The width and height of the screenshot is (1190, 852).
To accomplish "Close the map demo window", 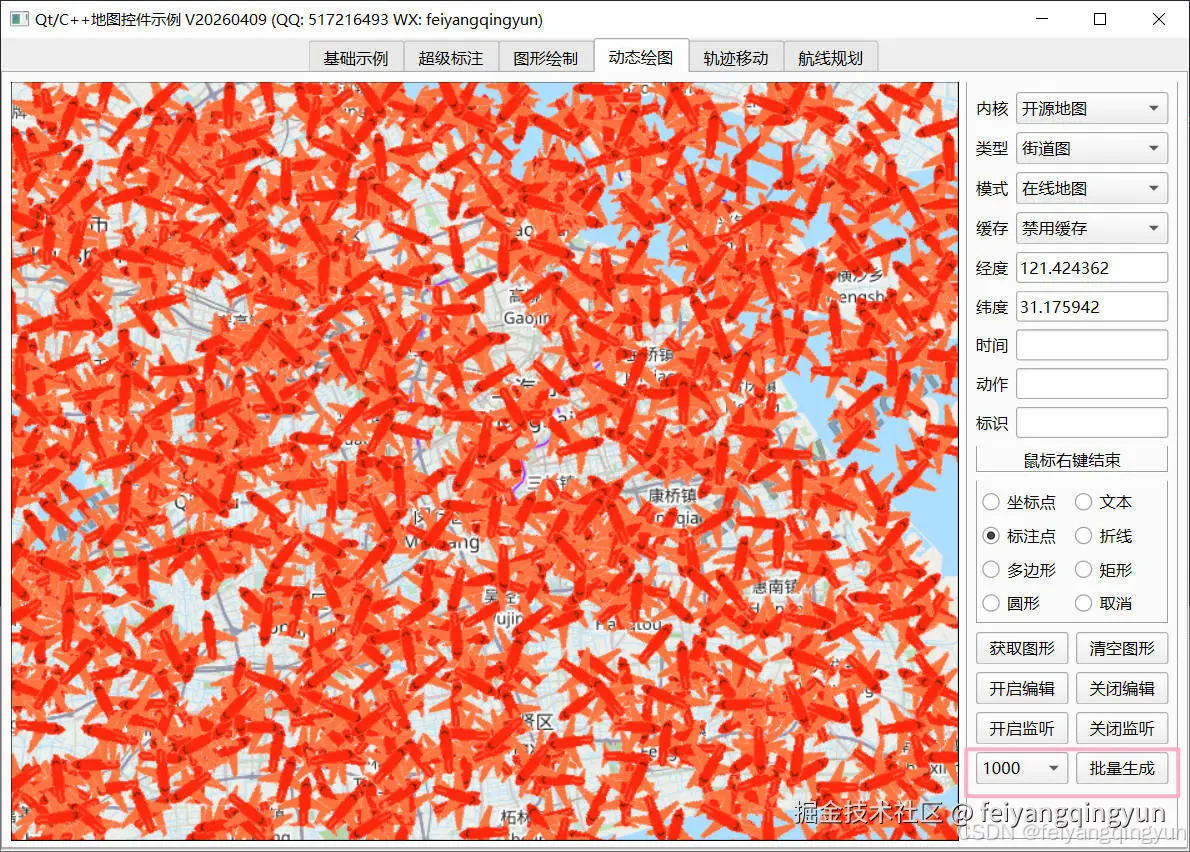I will click(1158, 19).
